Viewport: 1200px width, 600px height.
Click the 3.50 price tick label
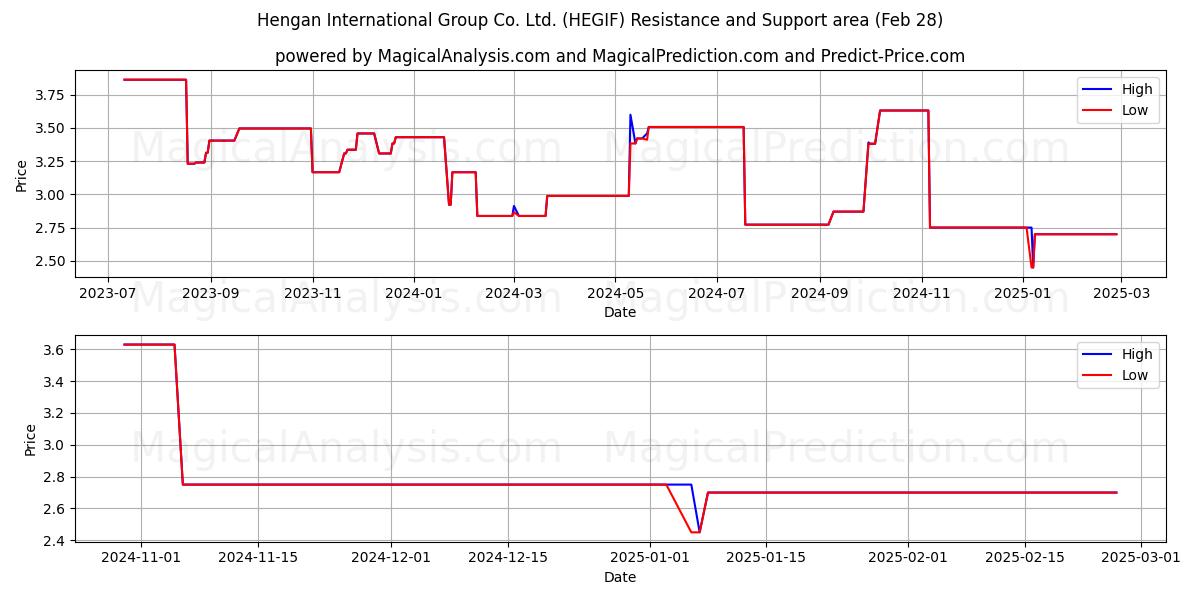(51, 128)
